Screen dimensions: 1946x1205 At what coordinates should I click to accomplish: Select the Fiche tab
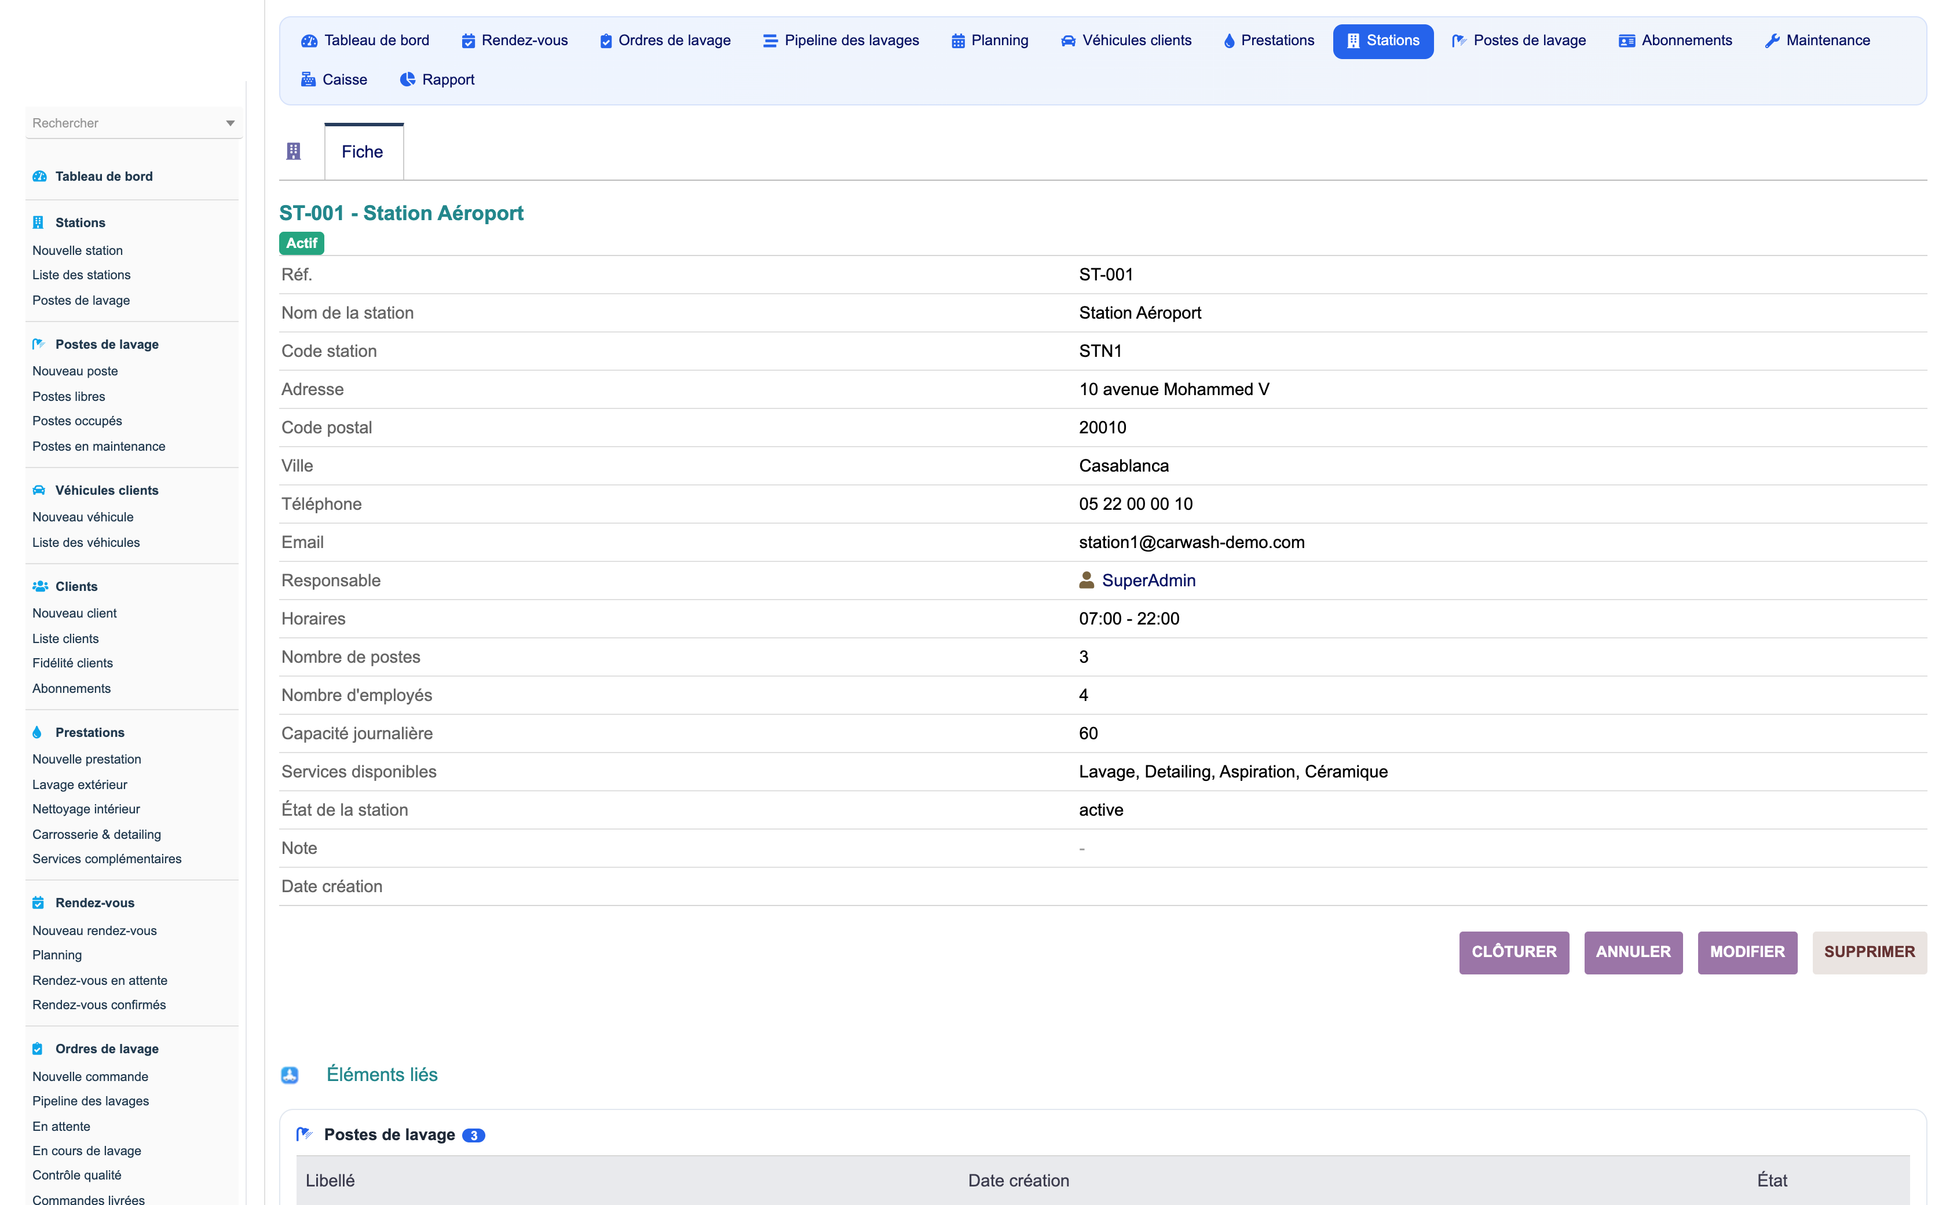pyautogui.click(x=362, y=152)
